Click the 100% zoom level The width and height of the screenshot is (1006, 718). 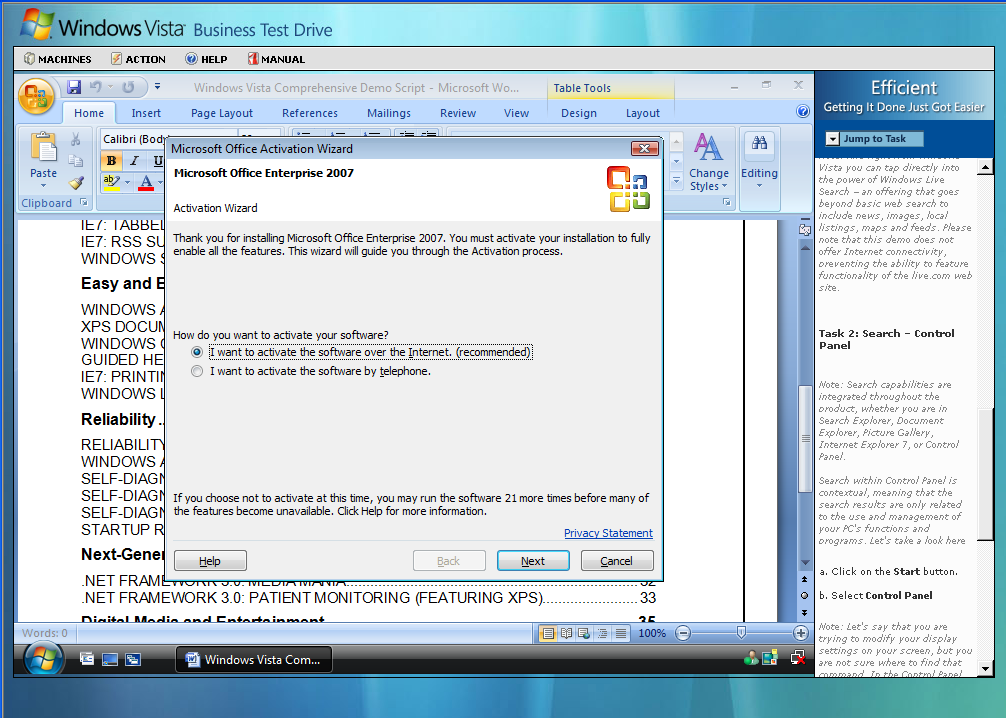click(x=652, y=633)
